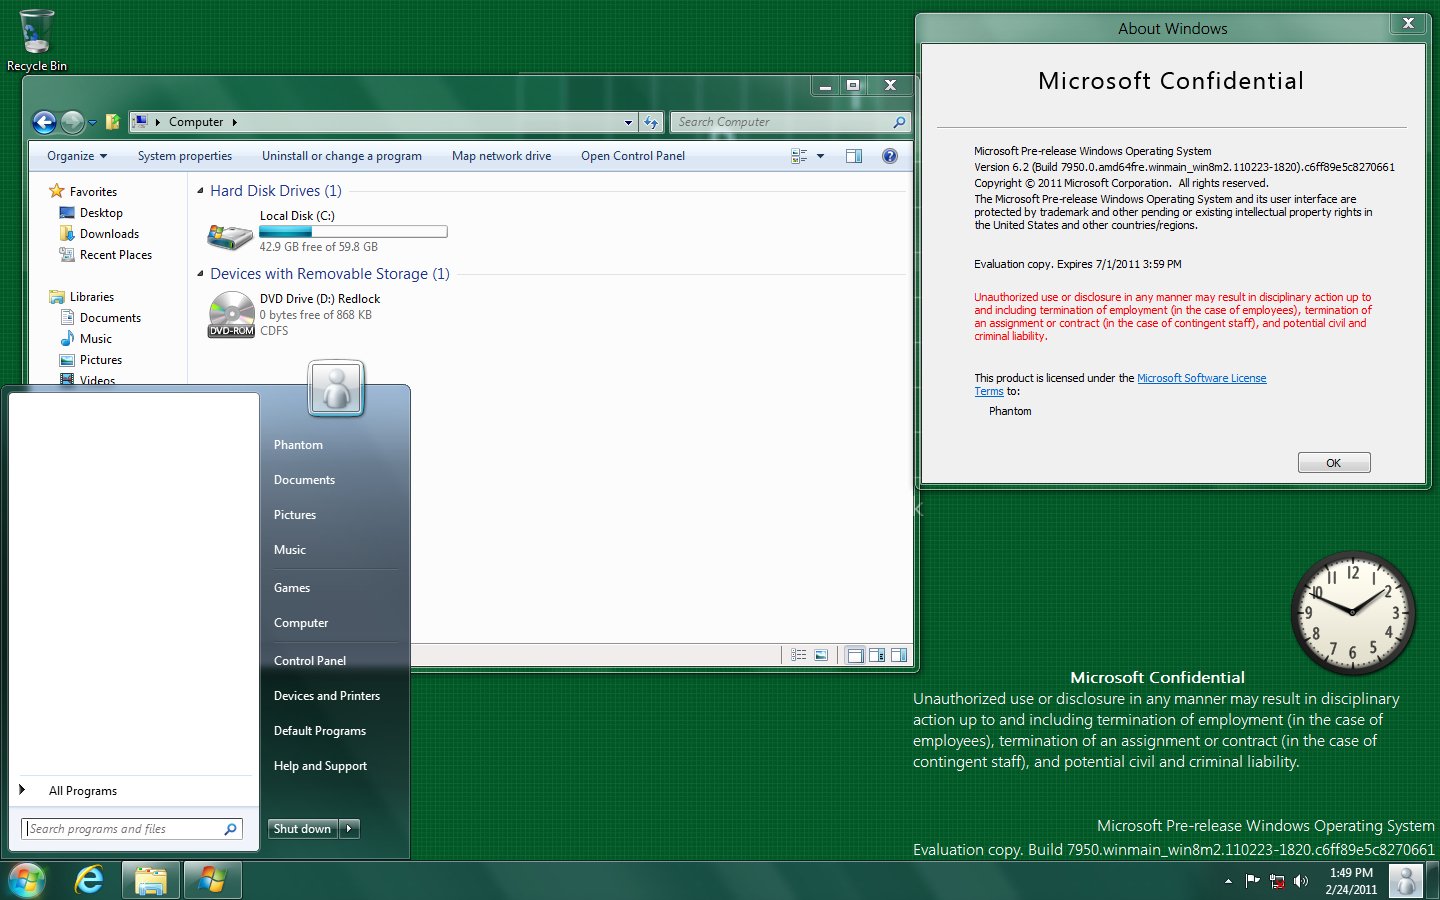Expand the Shut down options arrow
1440x900 pixels.
coord(348,829)
